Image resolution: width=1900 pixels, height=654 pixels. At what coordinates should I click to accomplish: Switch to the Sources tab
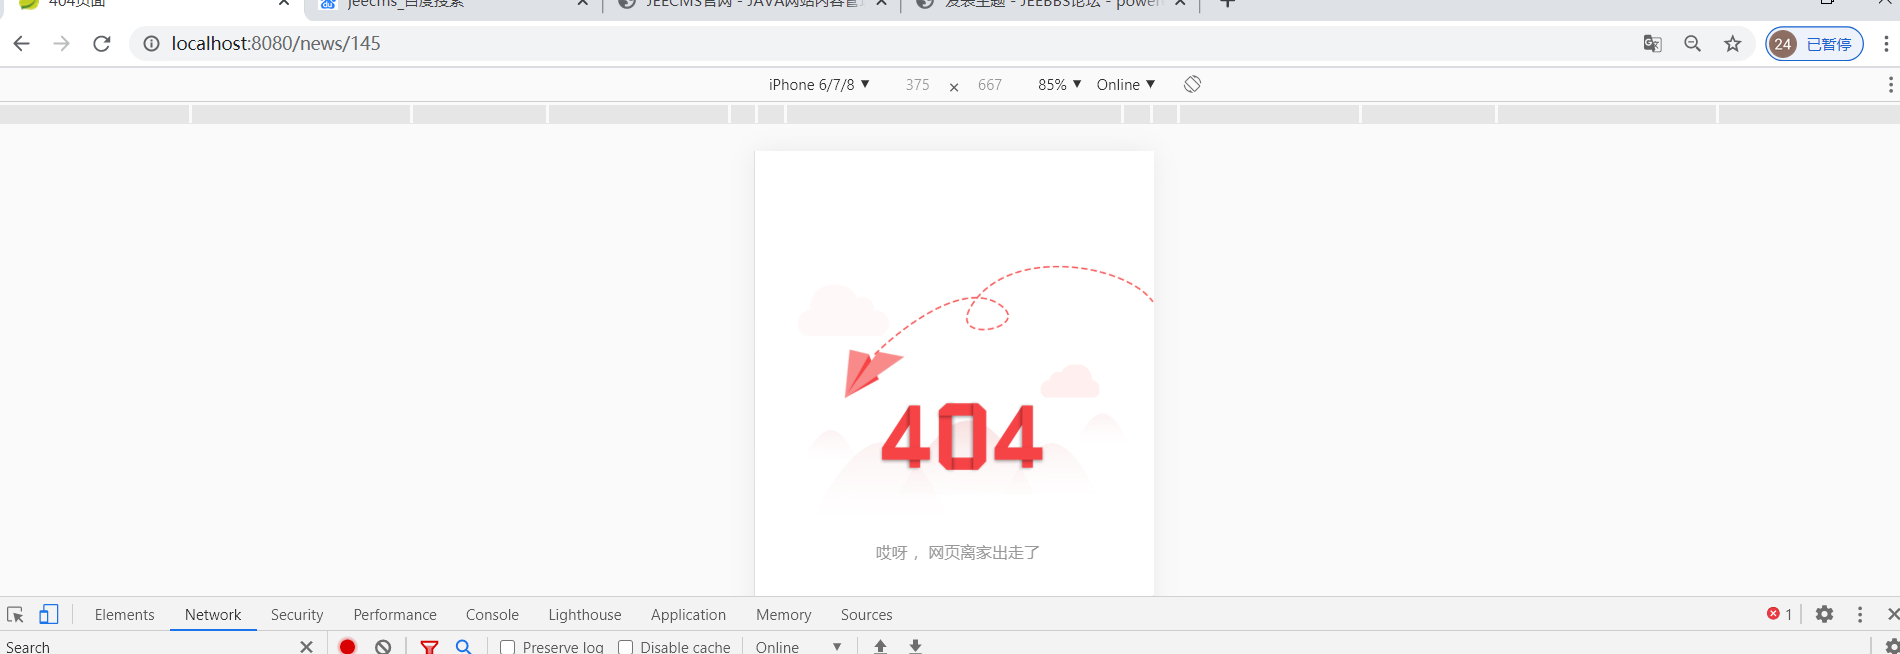(x=866, y=615)
